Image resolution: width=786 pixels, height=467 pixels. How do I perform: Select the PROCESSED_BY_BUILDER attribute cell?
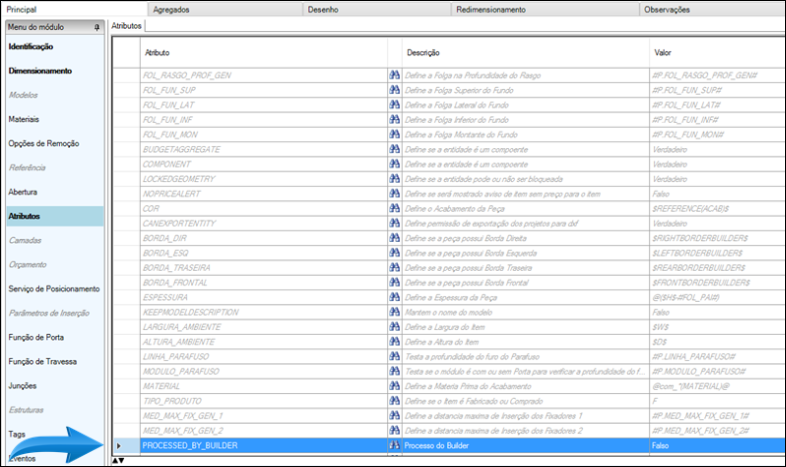264,445
